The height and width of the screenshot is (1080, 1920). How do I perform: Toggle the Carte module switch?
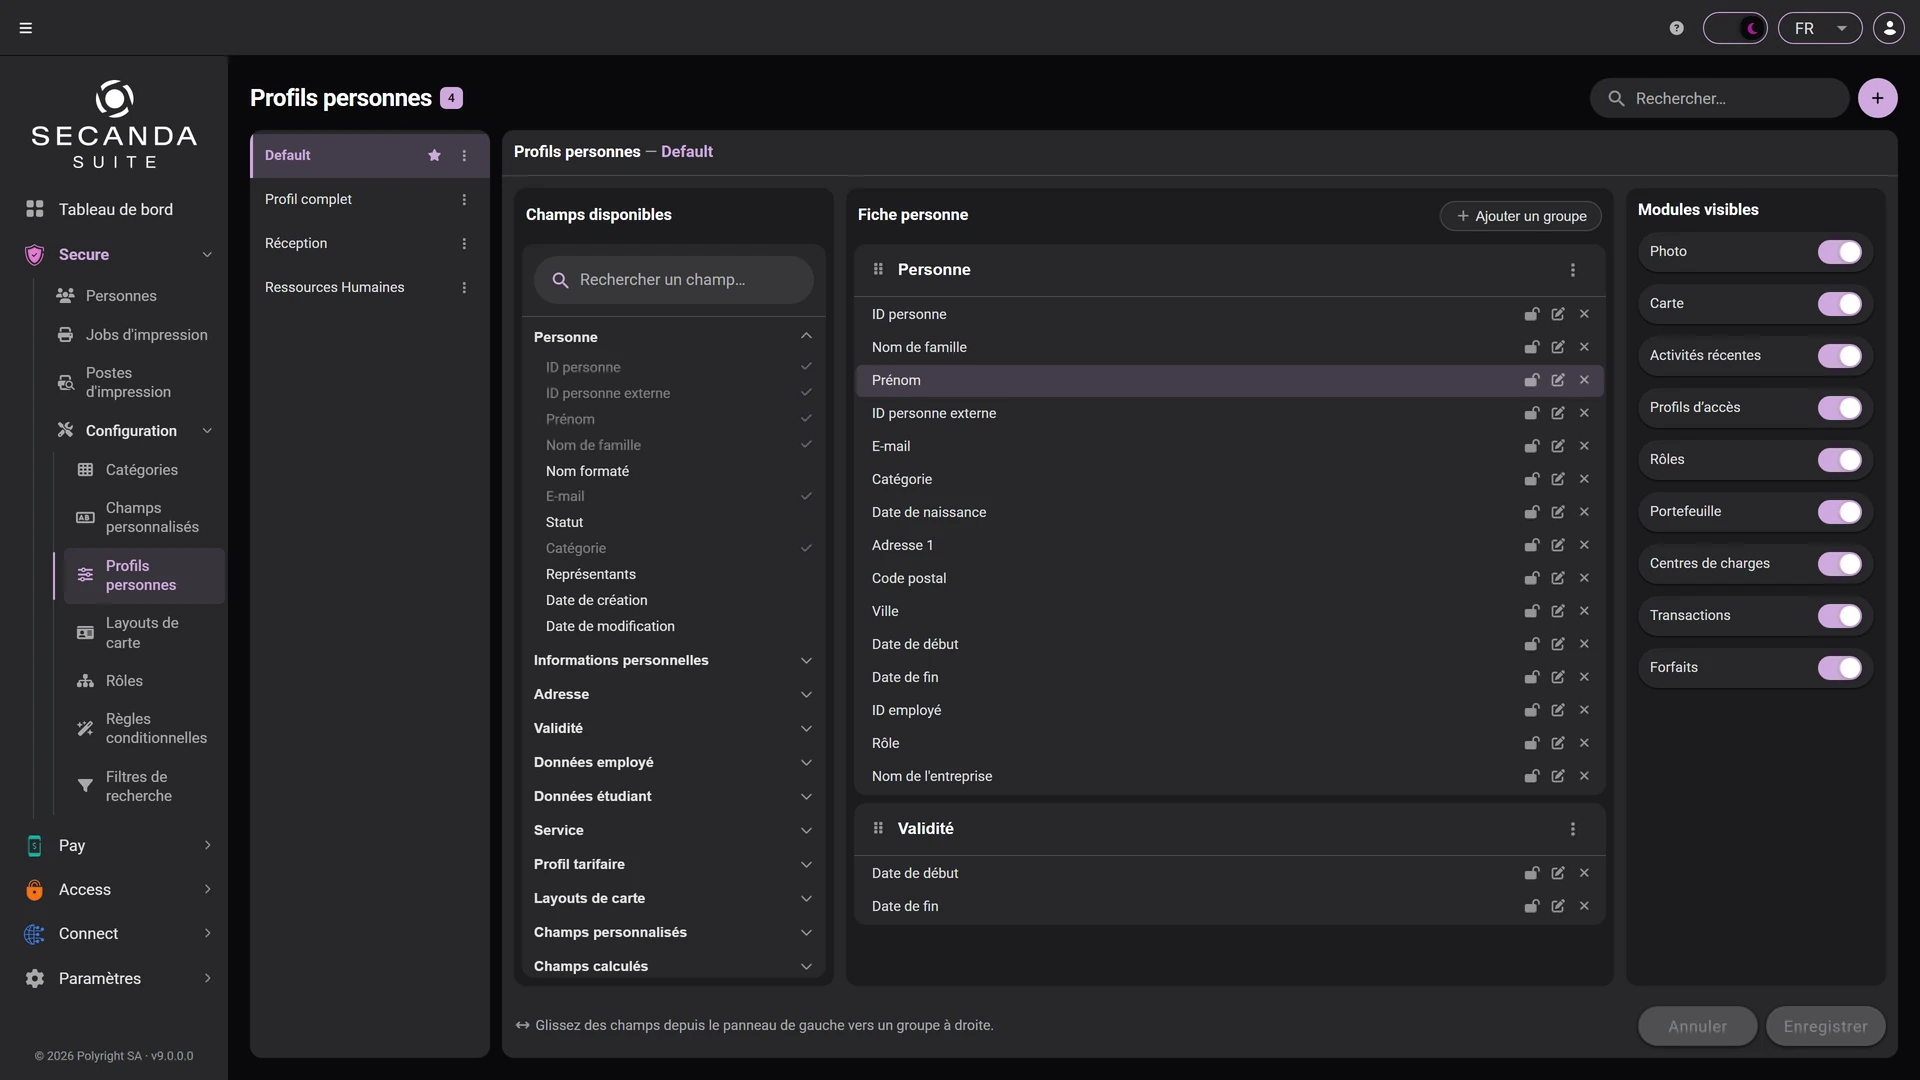(1839, 304)
